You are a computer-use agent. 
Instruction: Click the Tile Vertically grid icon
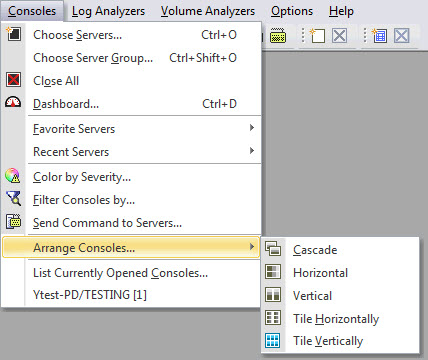coord(273,340)
